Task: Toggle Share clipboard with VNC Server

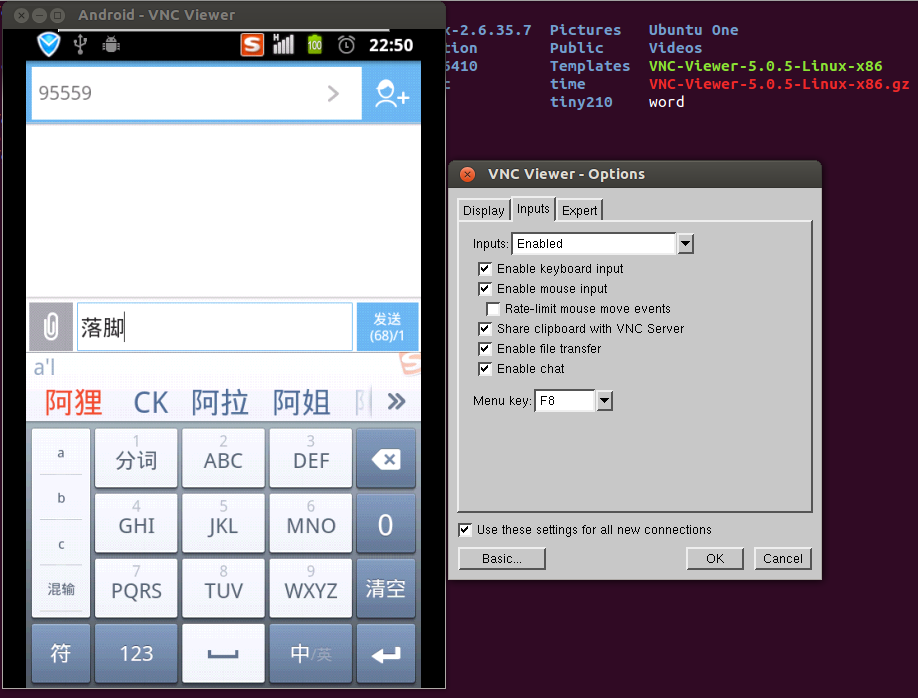Action: (x=485, y=329)
